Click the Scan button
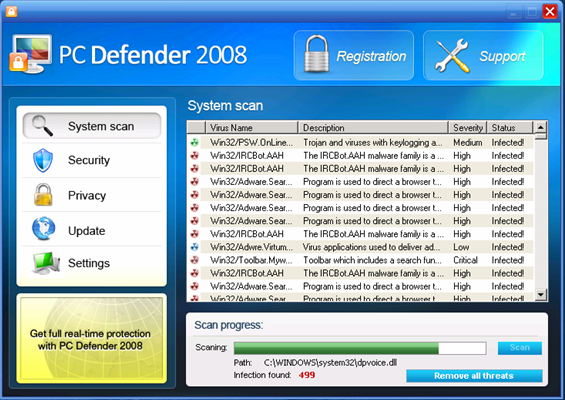This screenshot has height=400, width=565. pos(520,348)
